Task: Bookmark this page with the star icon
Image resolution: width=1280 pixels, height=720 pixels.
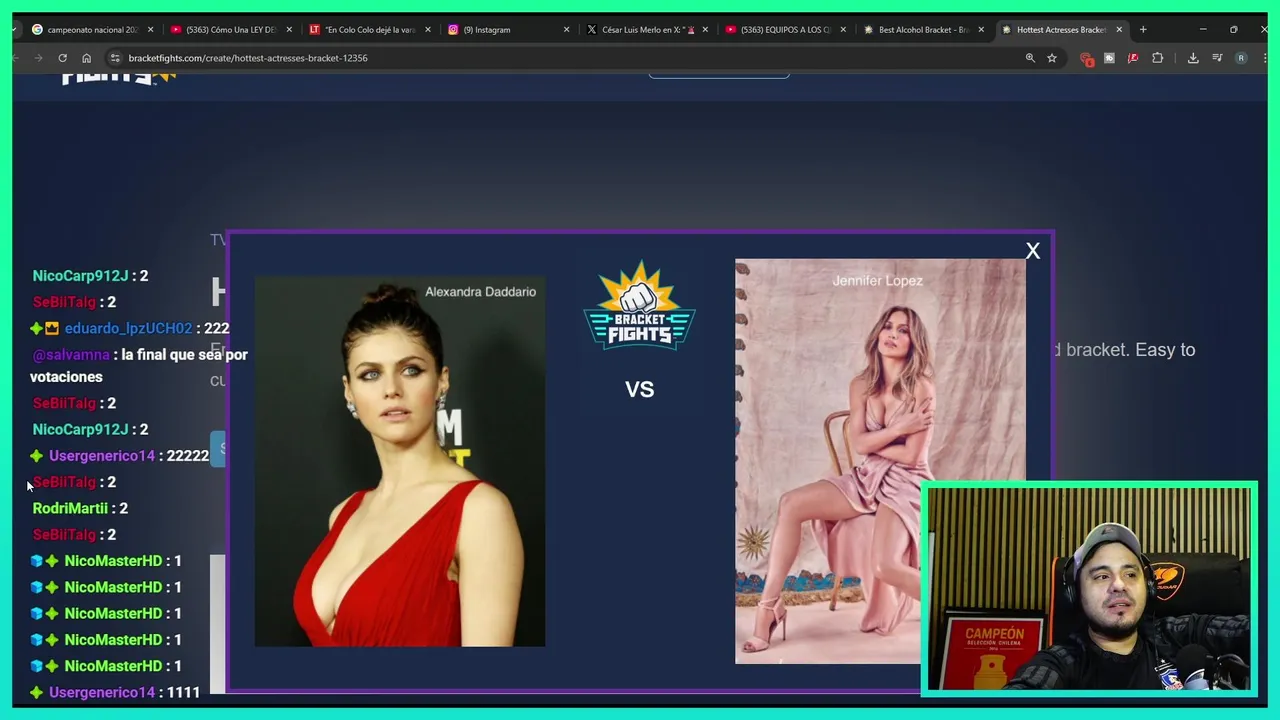Action: click(x=1052, y=58)
